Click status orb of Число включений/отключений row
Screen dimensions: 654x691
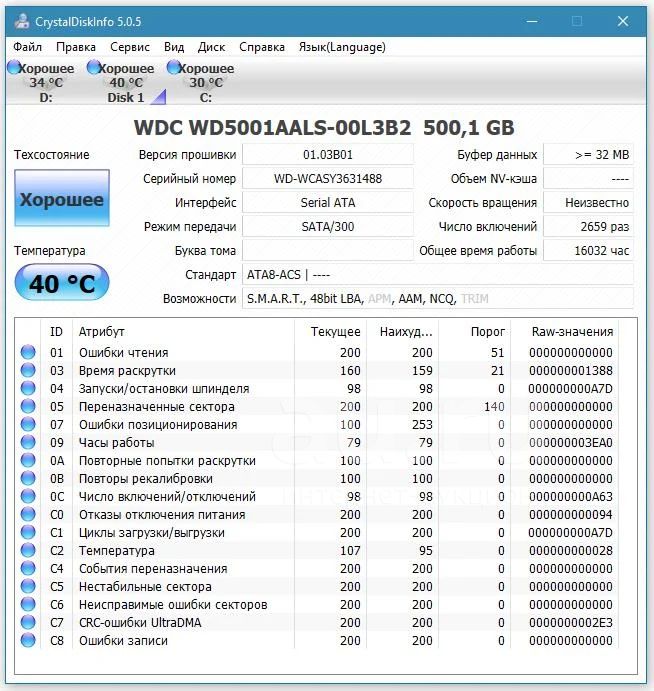(x=28, y=496)
